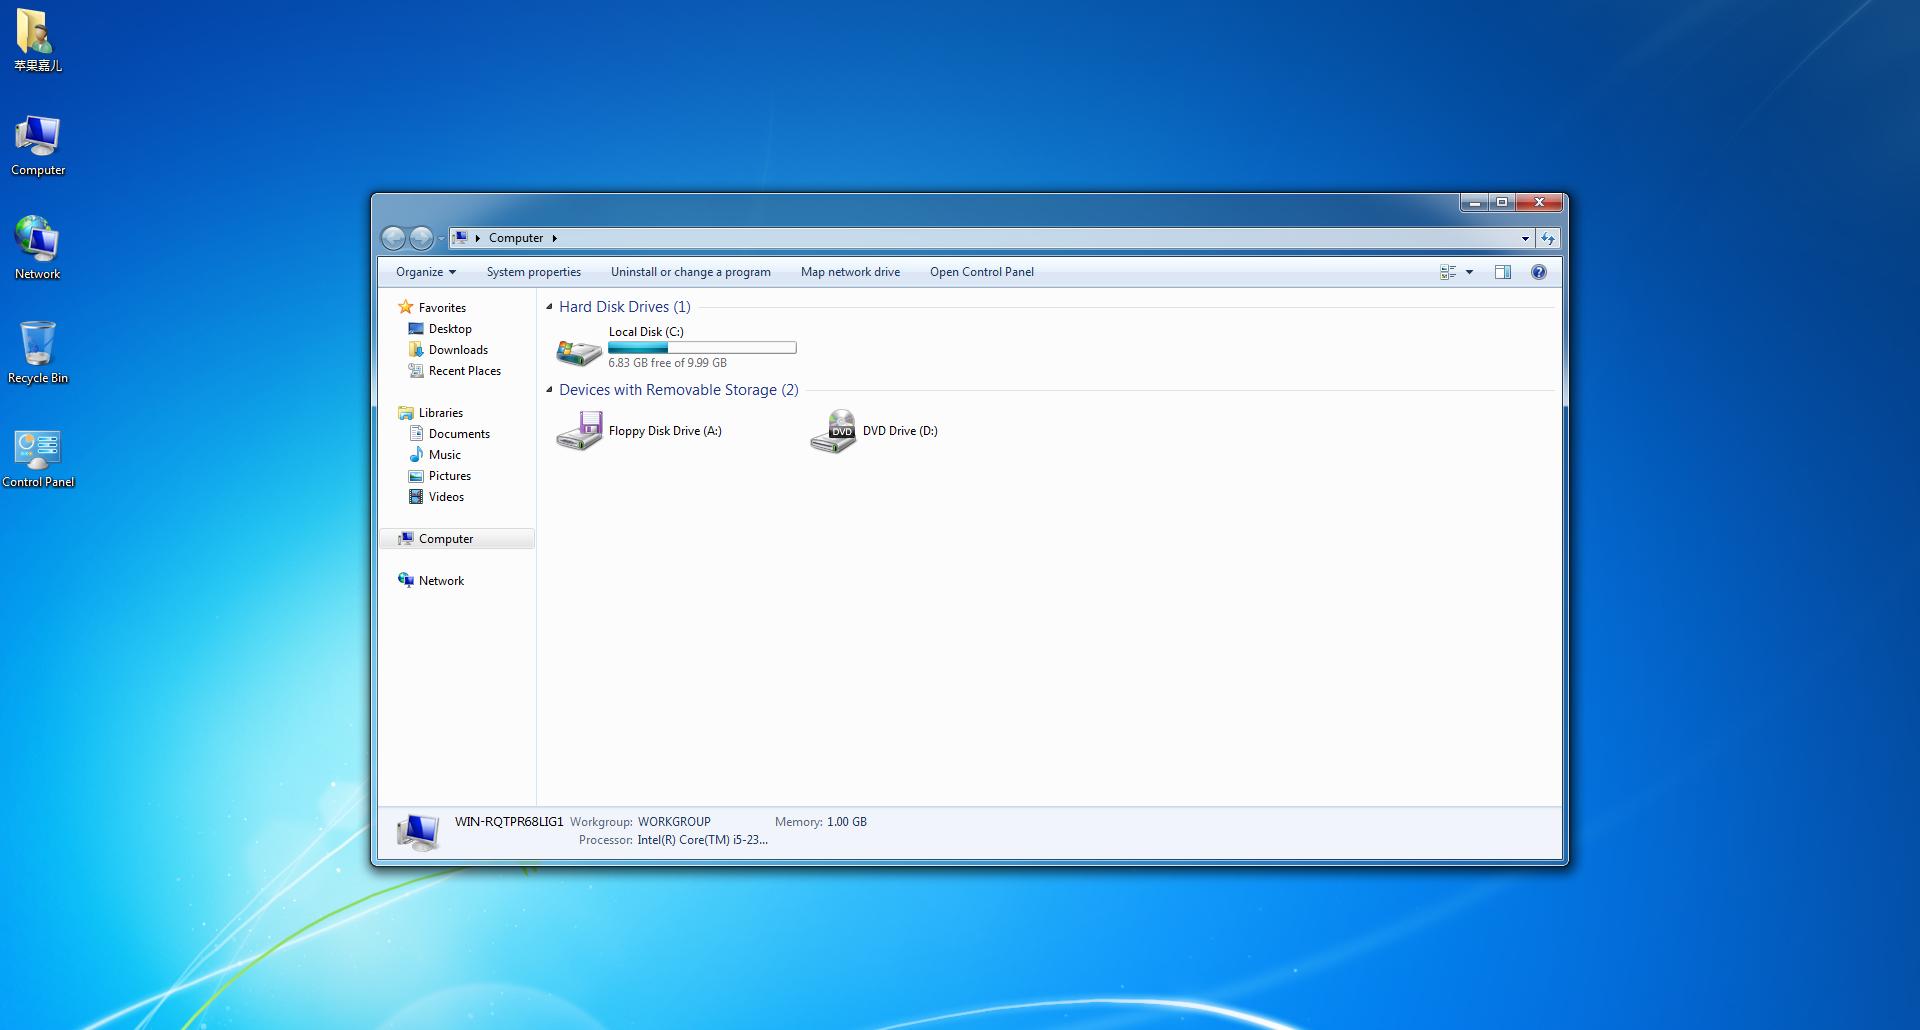
Task: Select Computer in the navigation pane
Action: [457, 539]
